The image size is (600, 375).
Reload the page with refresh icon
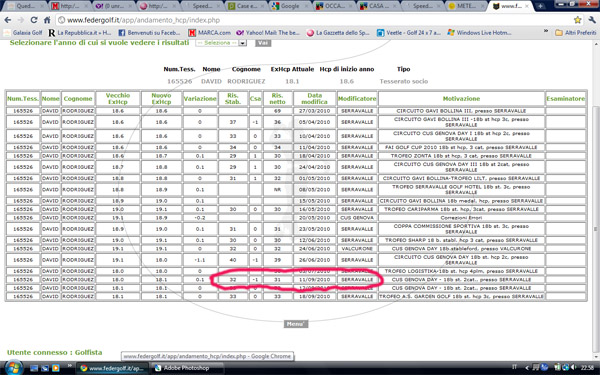point(34,20)
